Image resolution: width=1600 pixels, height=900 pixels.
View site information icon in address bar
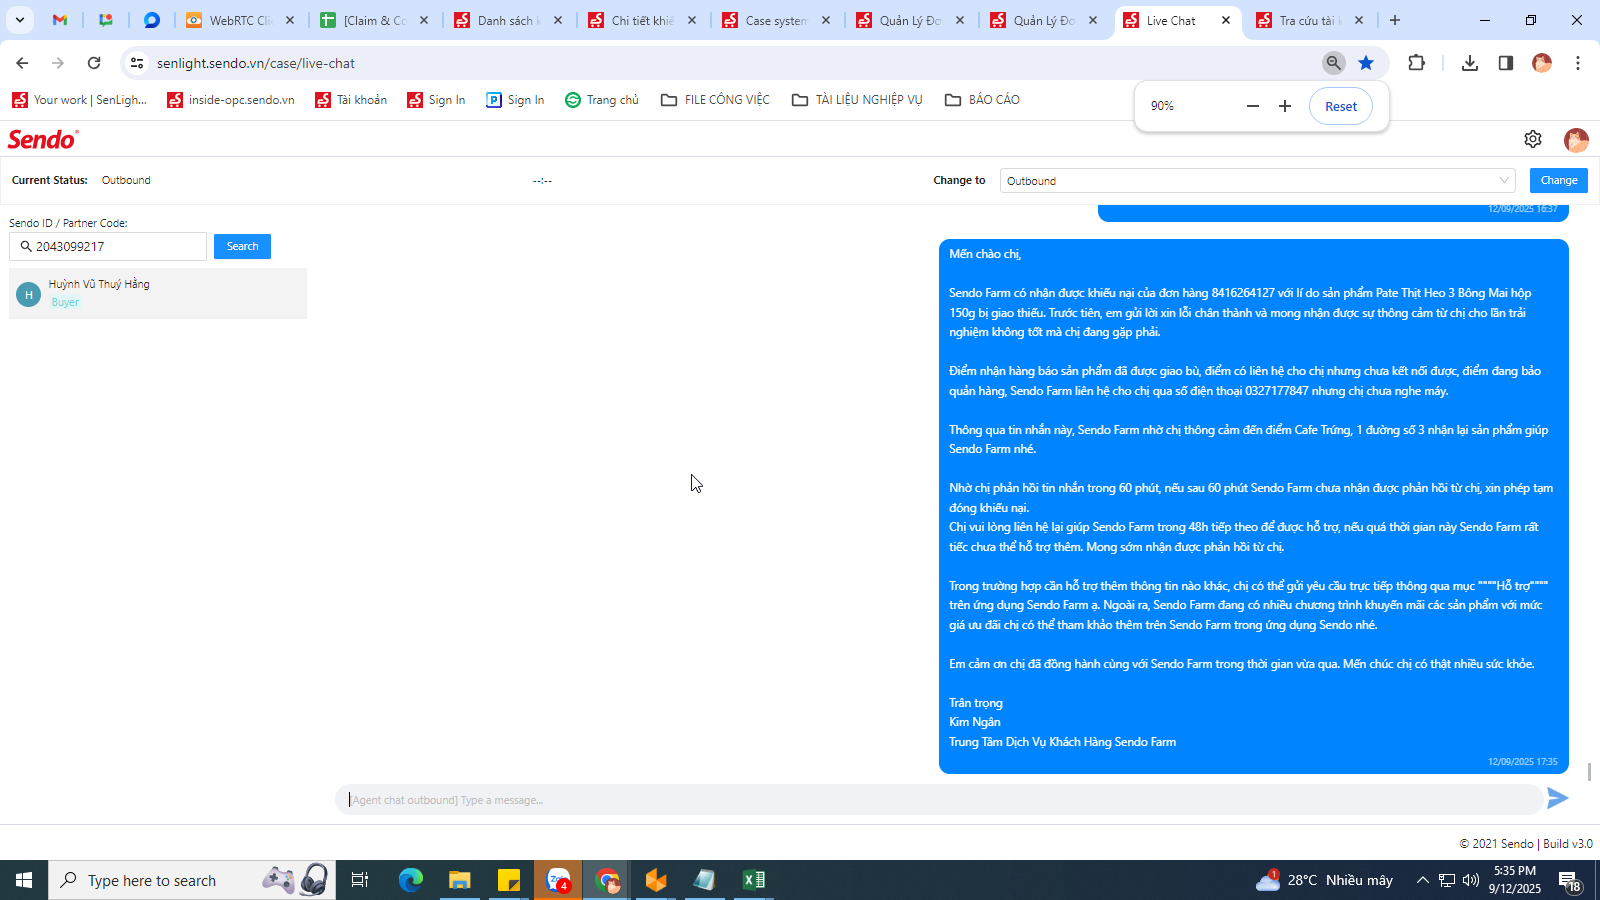137,63
